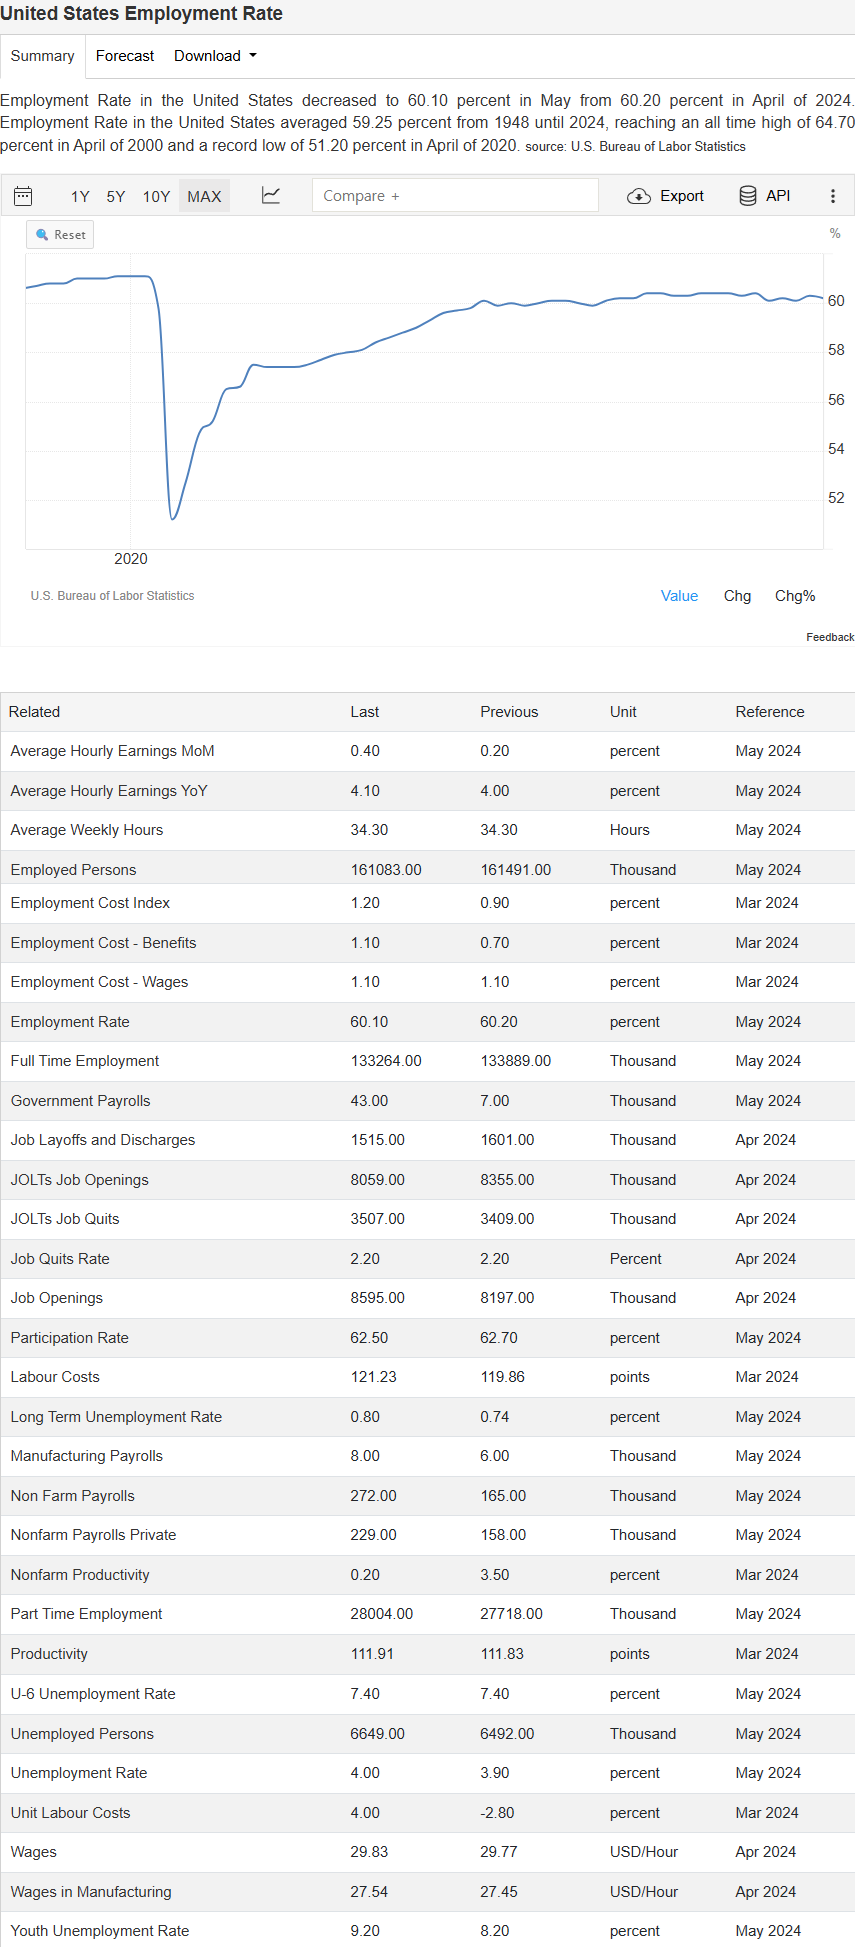This screenshot has width=857, height=1947.
Task: Open Average Hourly Earnings MoM link
Action: coord(113,751)
